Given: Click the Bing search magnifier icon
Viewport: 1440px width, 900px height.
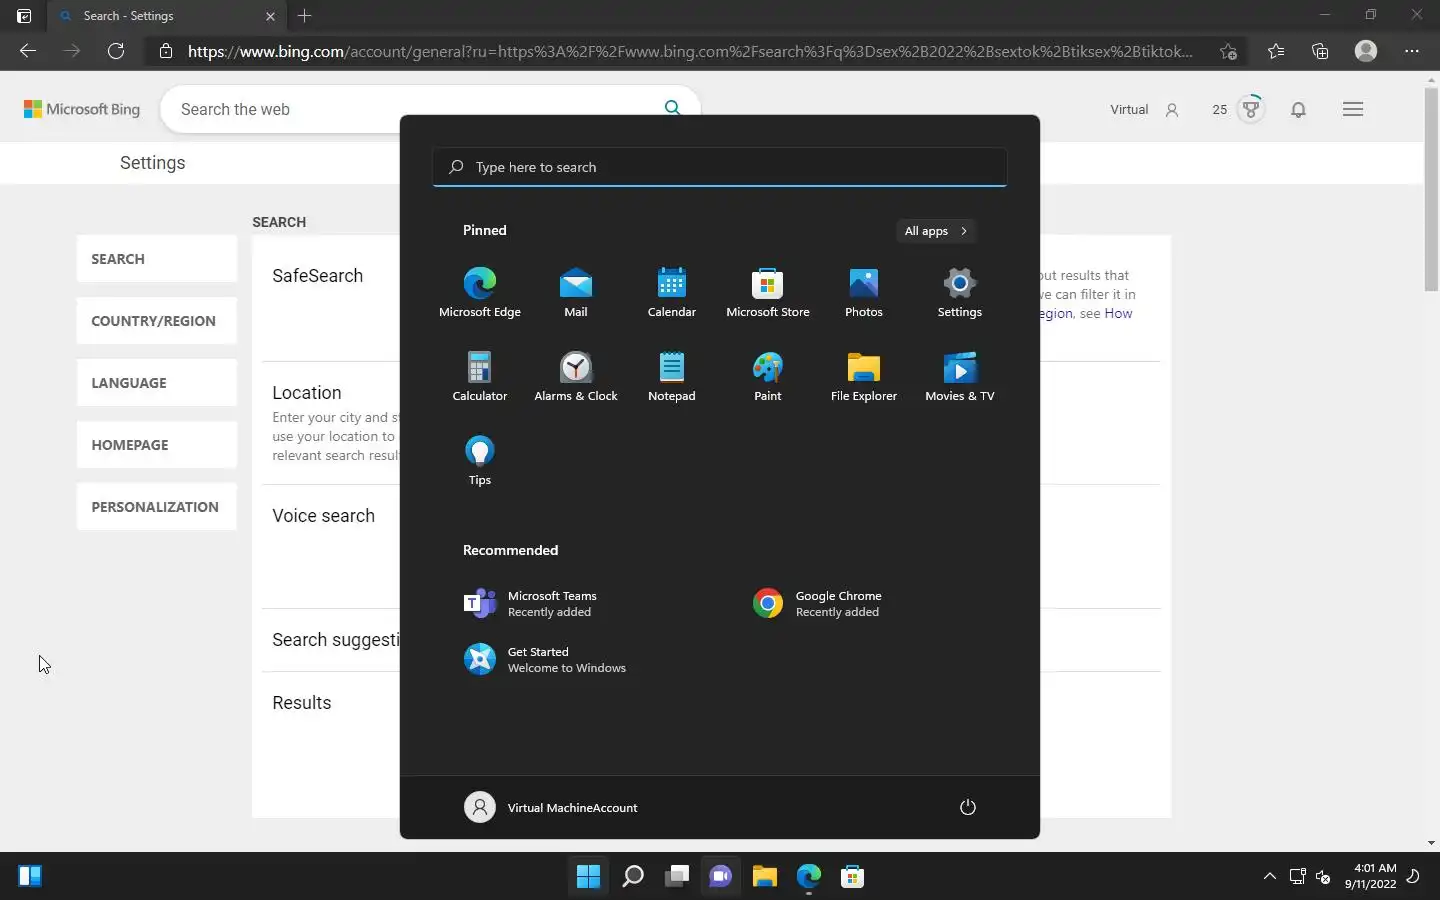Looking at the screenshot, I should click(x=672, y=108).
